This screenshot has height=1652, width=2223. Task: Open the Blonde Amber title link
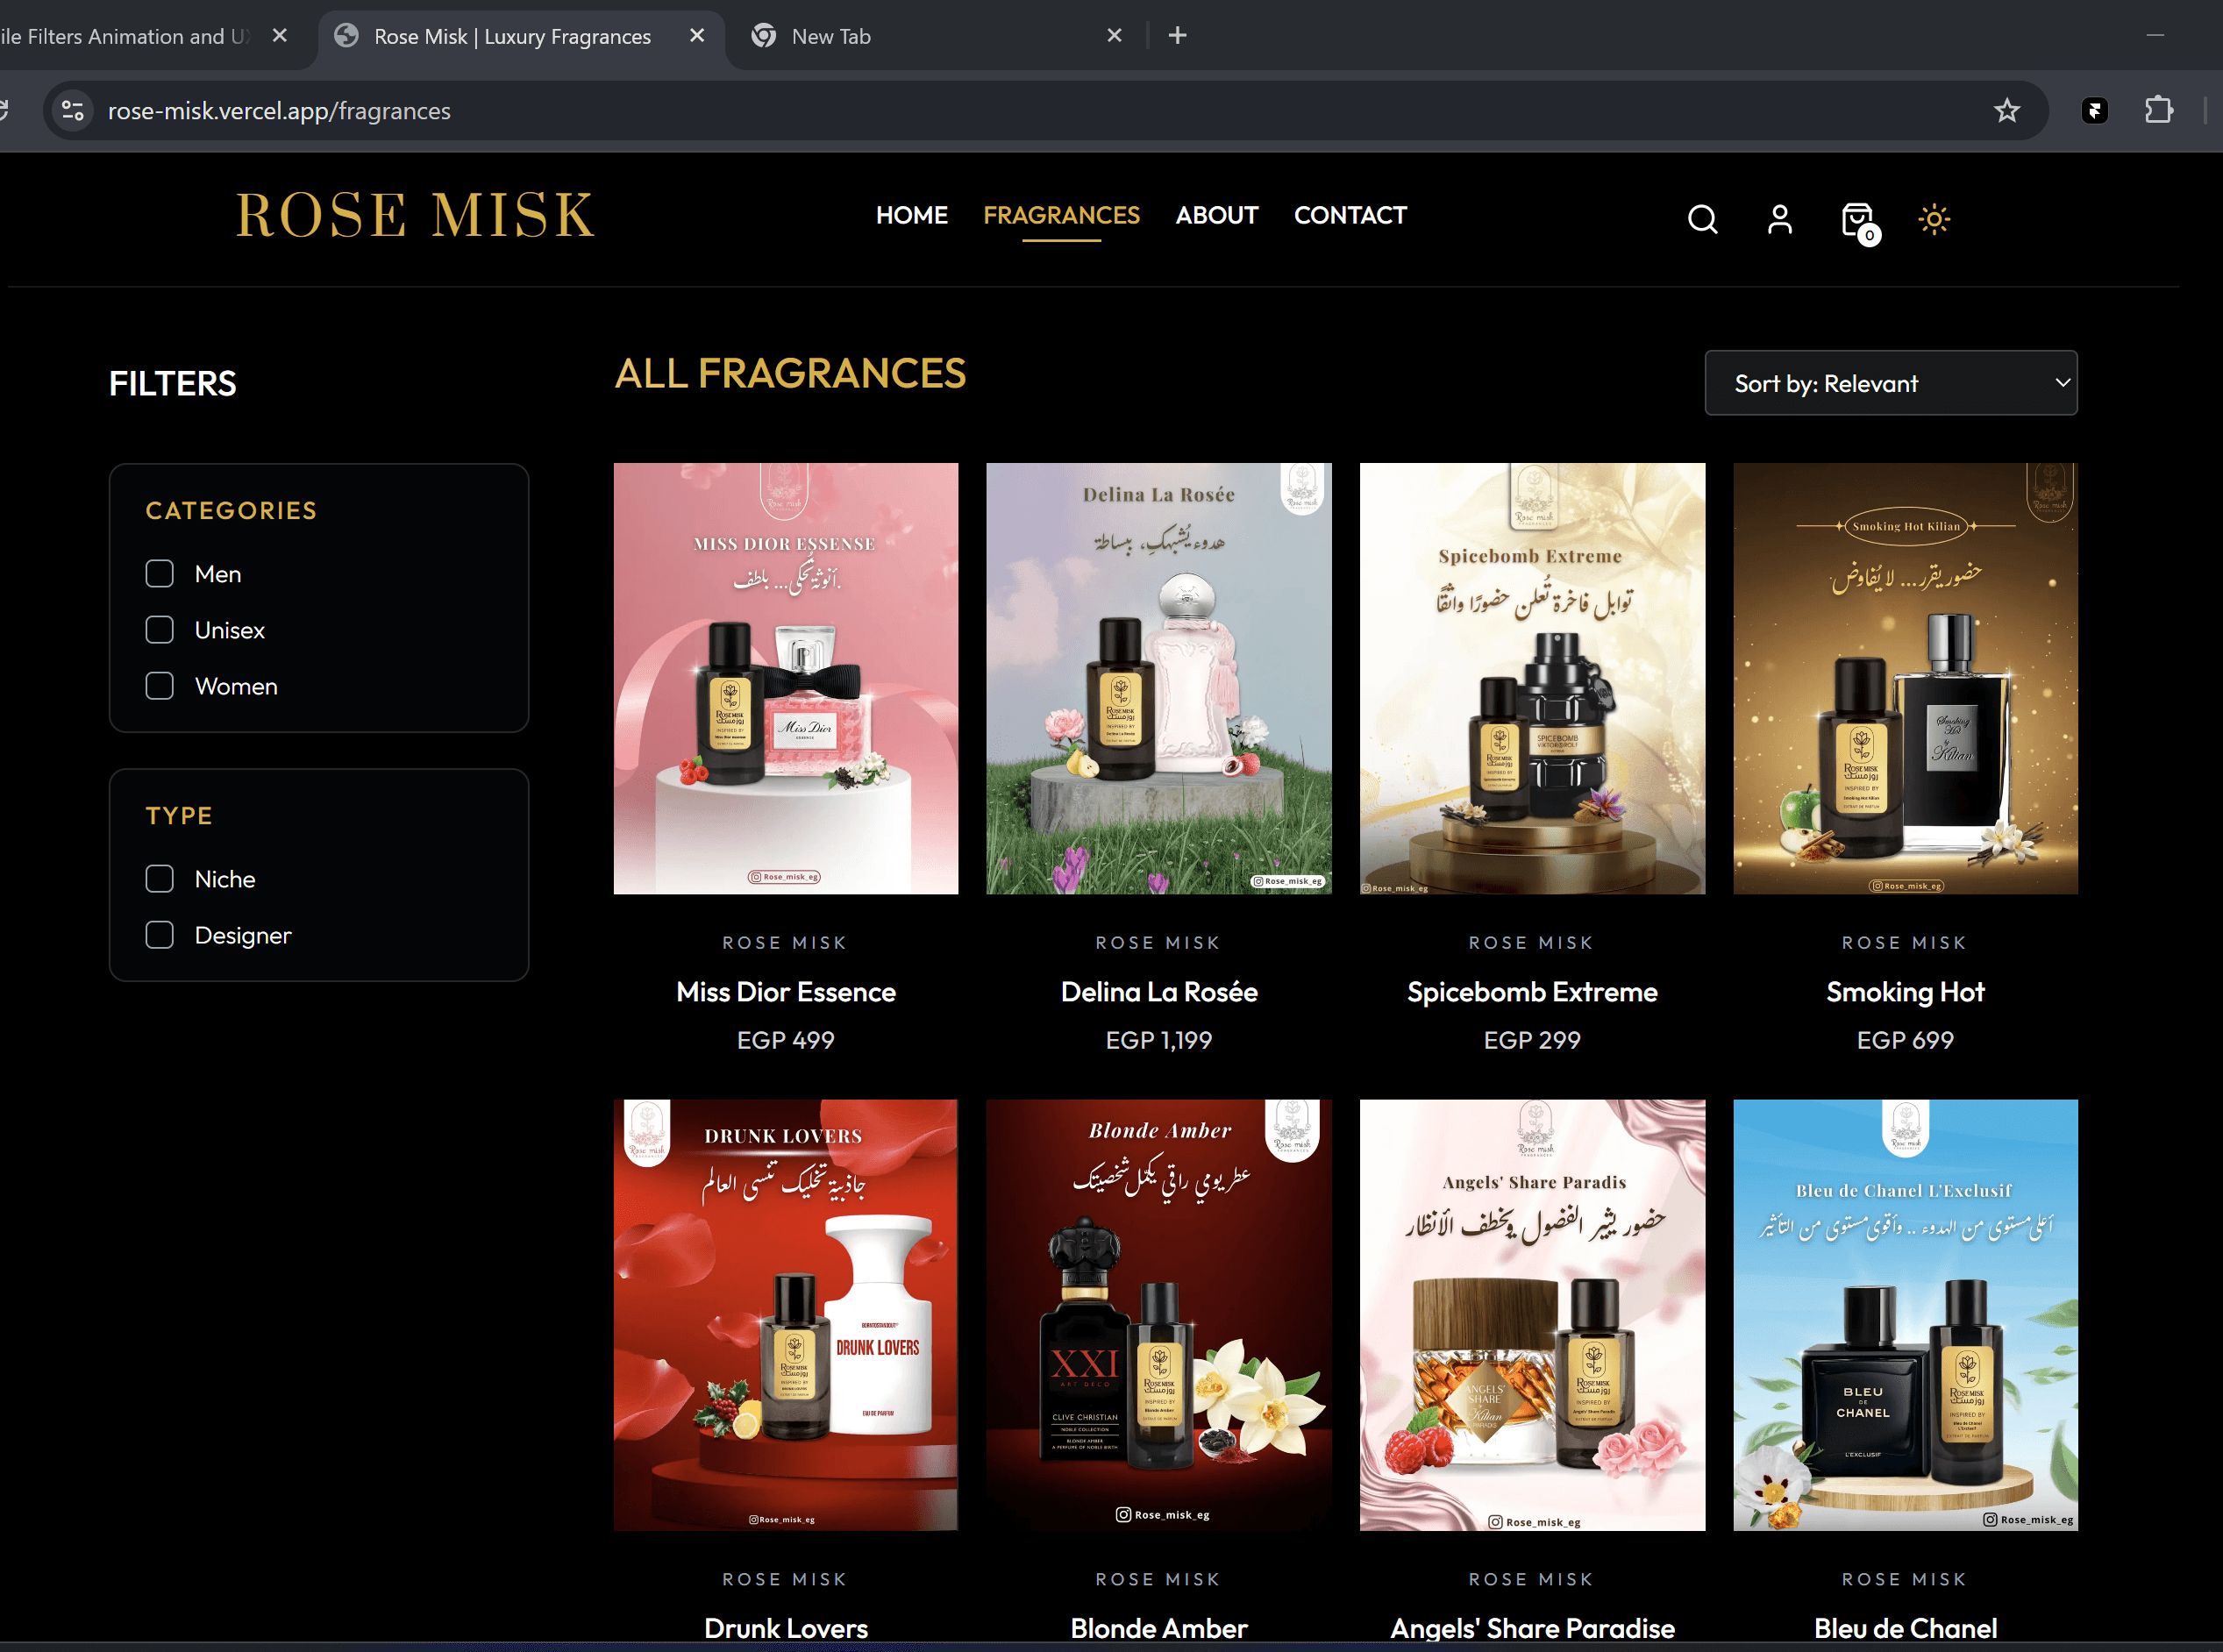[x=1158, y=1628]
